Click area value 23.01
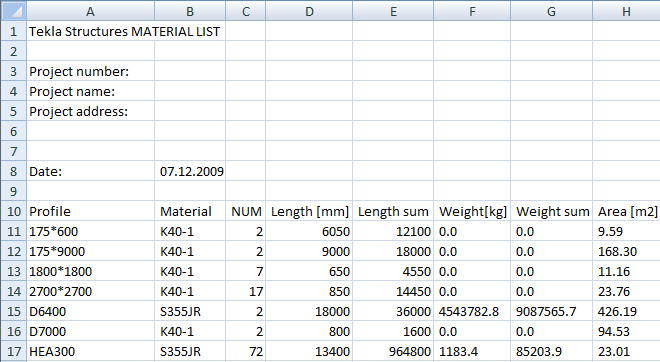 (x=627, y=351)
